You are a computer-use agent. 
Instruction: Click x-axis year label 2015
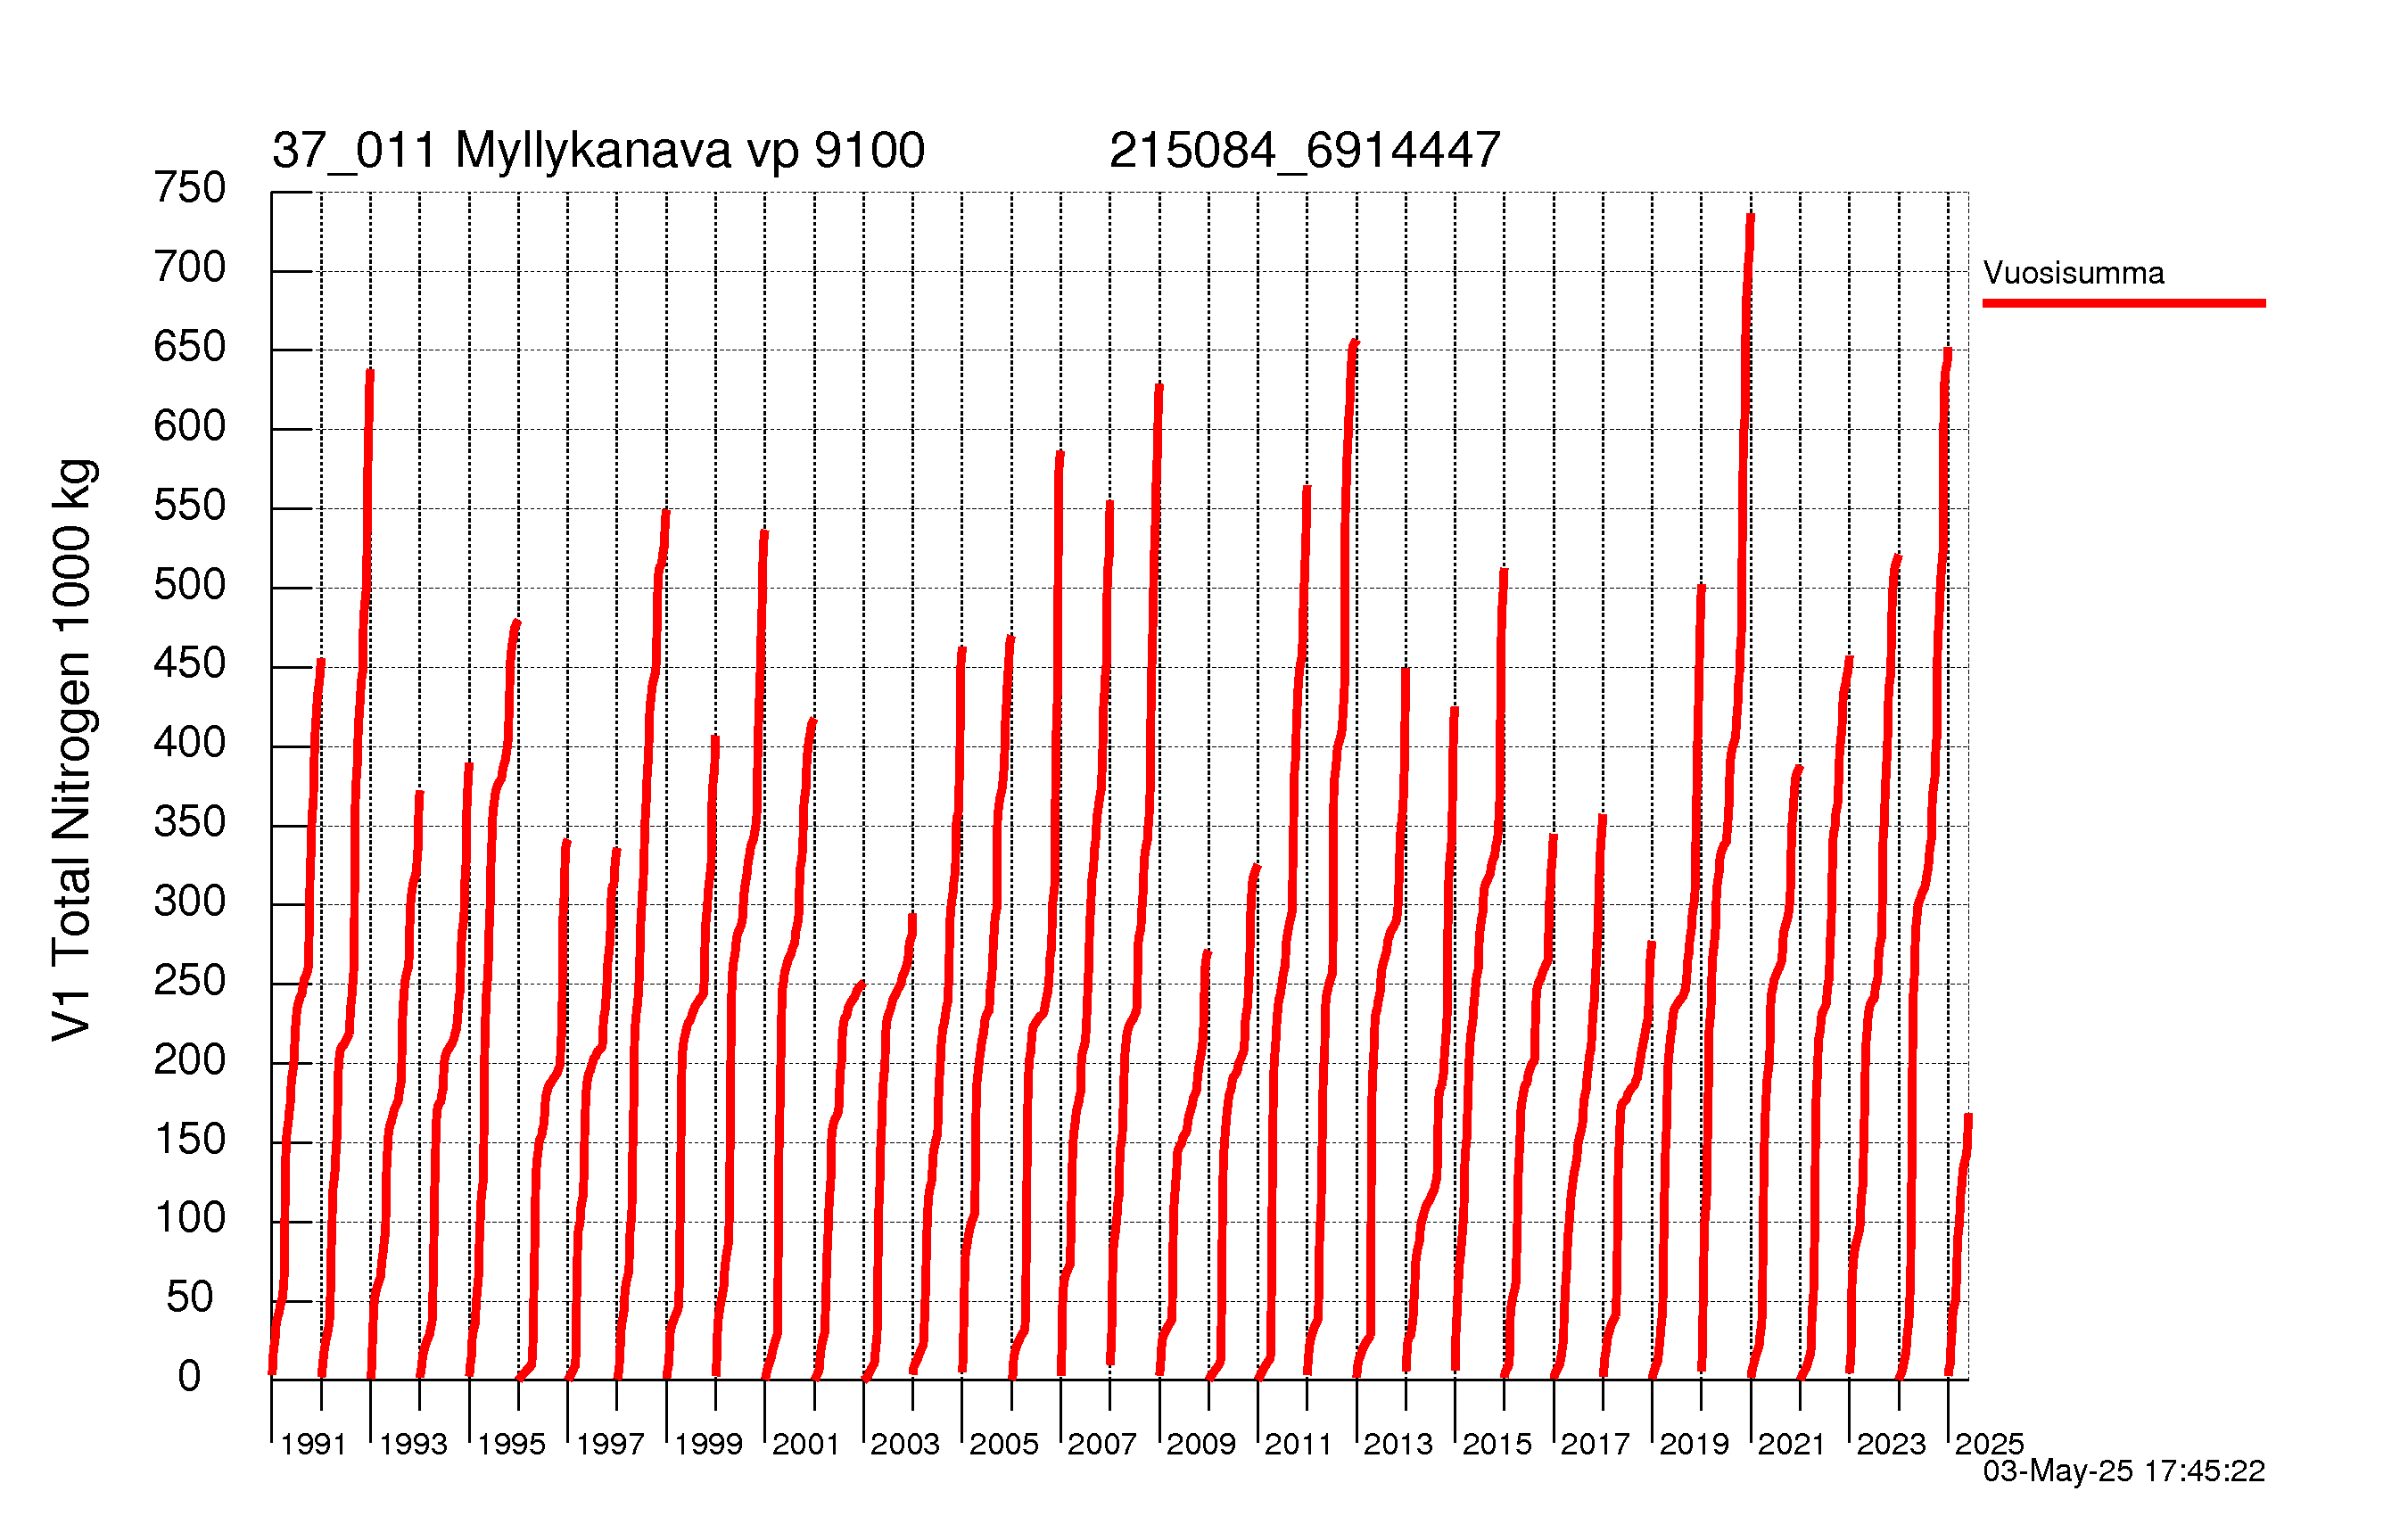point(1497,1445)
